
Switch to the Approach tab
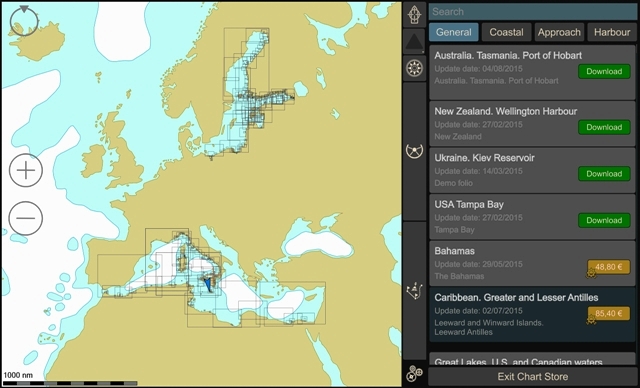(559, 32)
